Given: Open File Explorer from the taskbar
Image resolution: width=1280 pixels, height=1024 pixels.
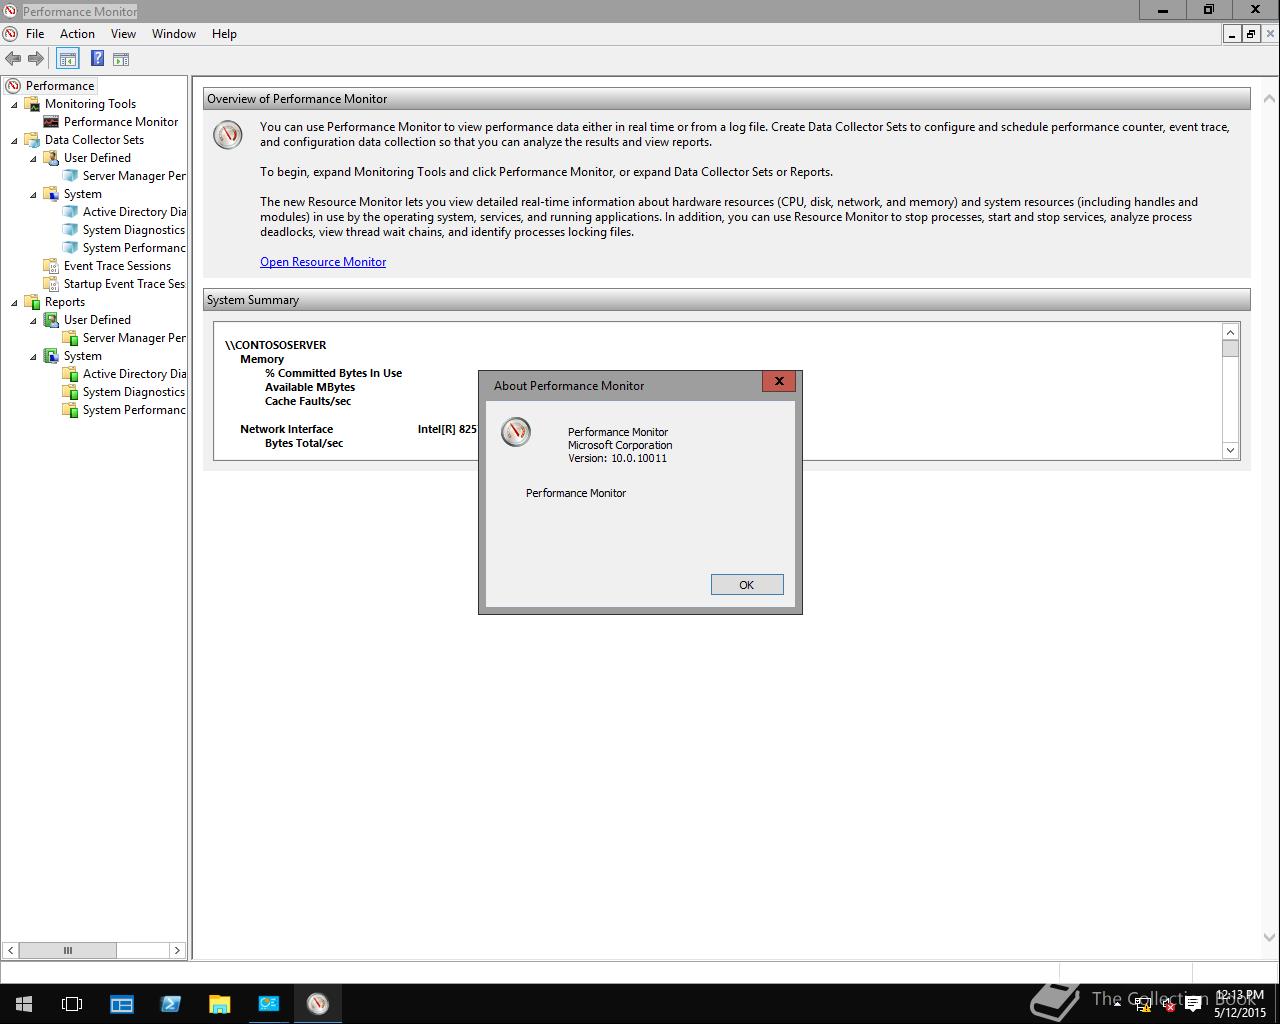Looking at the screenshot, I should point(219,1004).
